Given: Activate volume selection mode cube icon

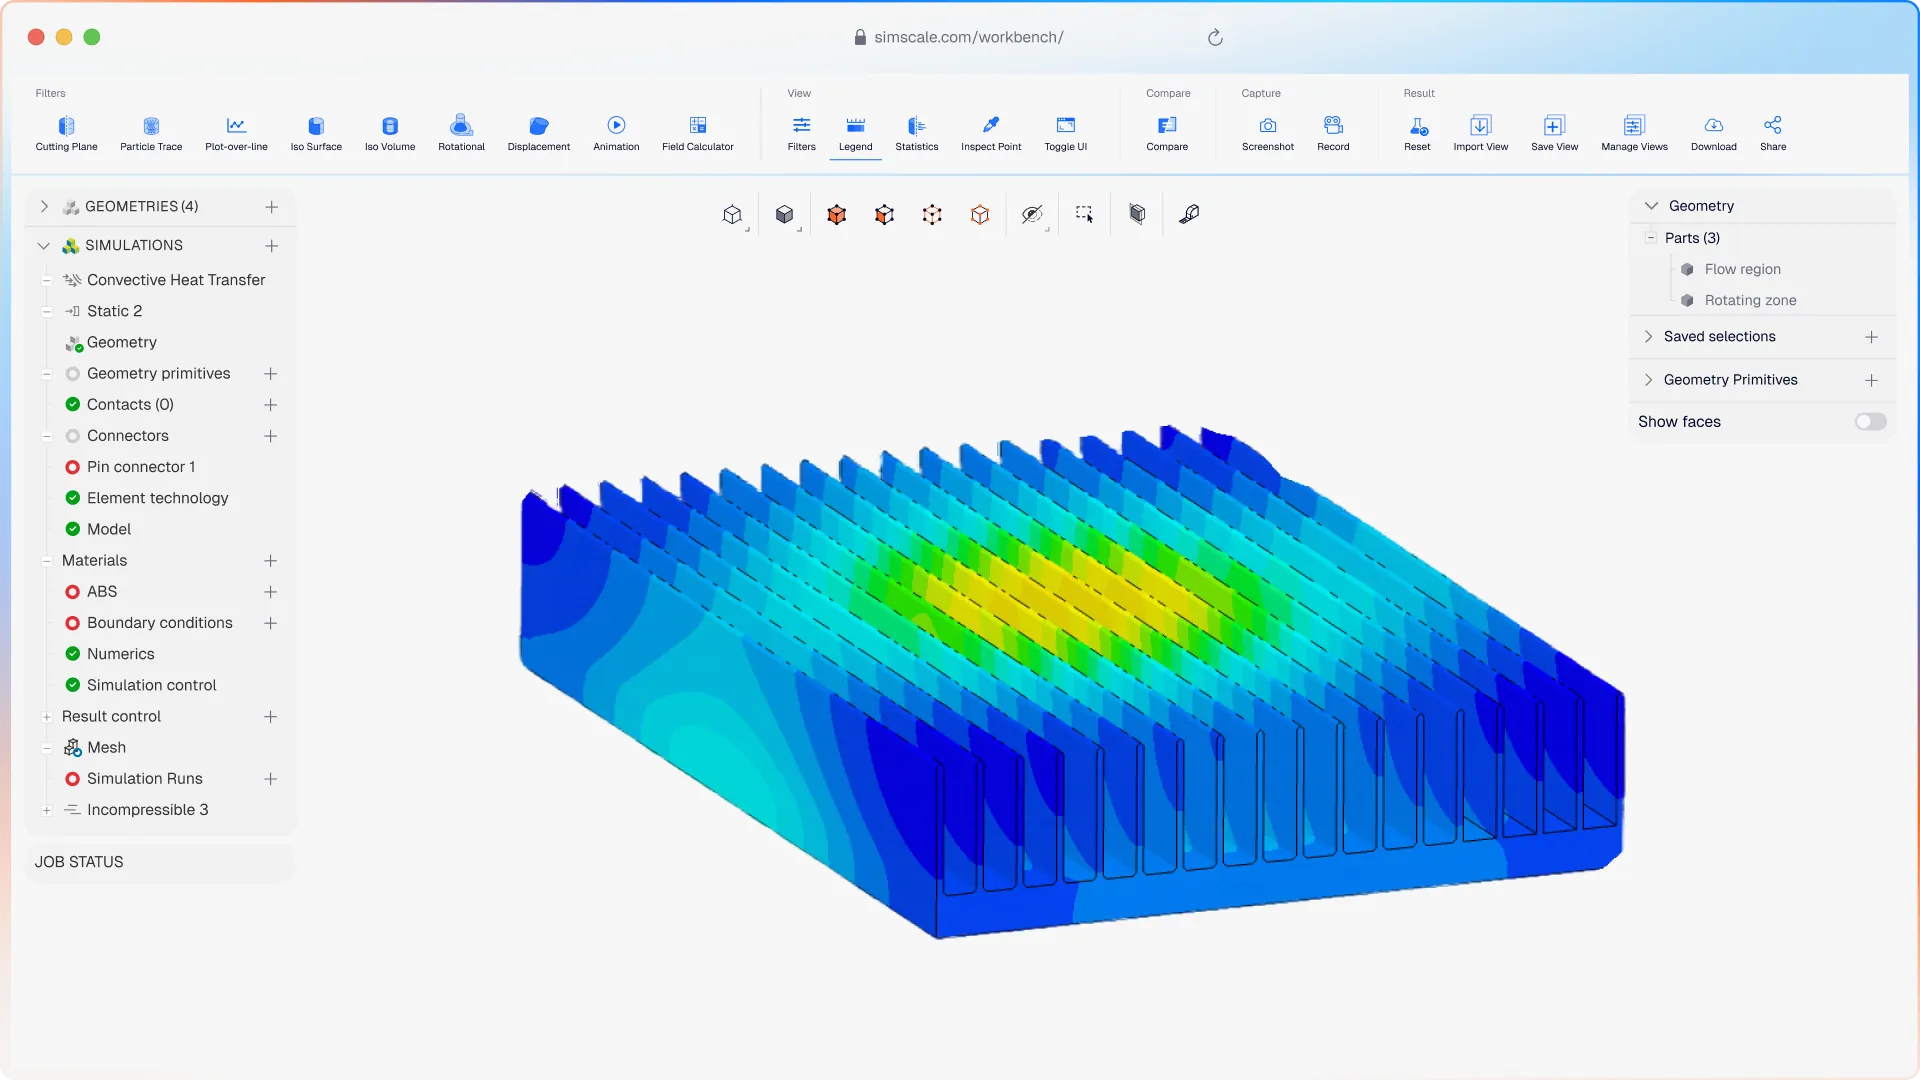Looking at the screenshot, I should click(x=836, y=214).
